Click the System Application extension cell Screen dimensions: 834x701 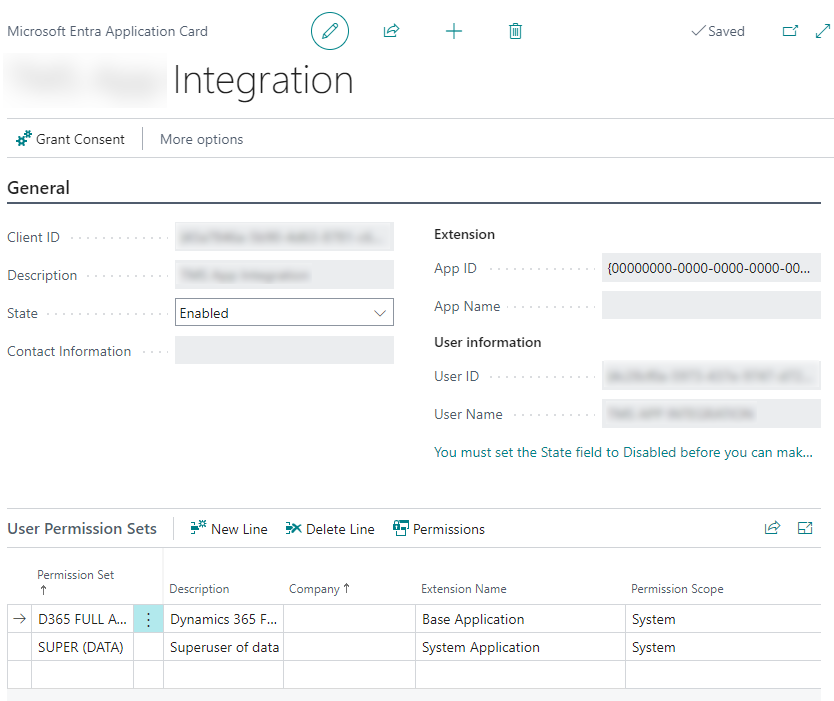click(x=520, y=647)
